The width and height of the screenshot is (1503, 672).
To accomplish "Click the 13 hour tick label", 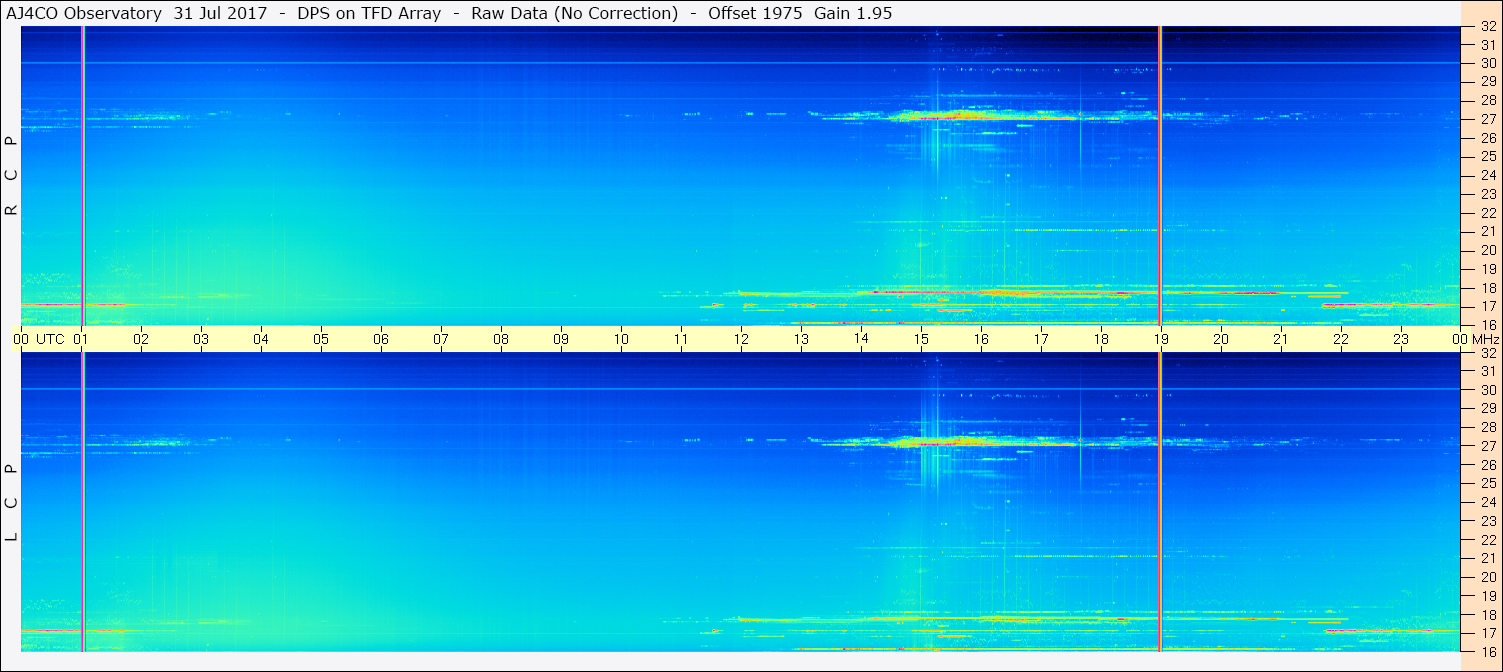I will (x=801, y=339).
